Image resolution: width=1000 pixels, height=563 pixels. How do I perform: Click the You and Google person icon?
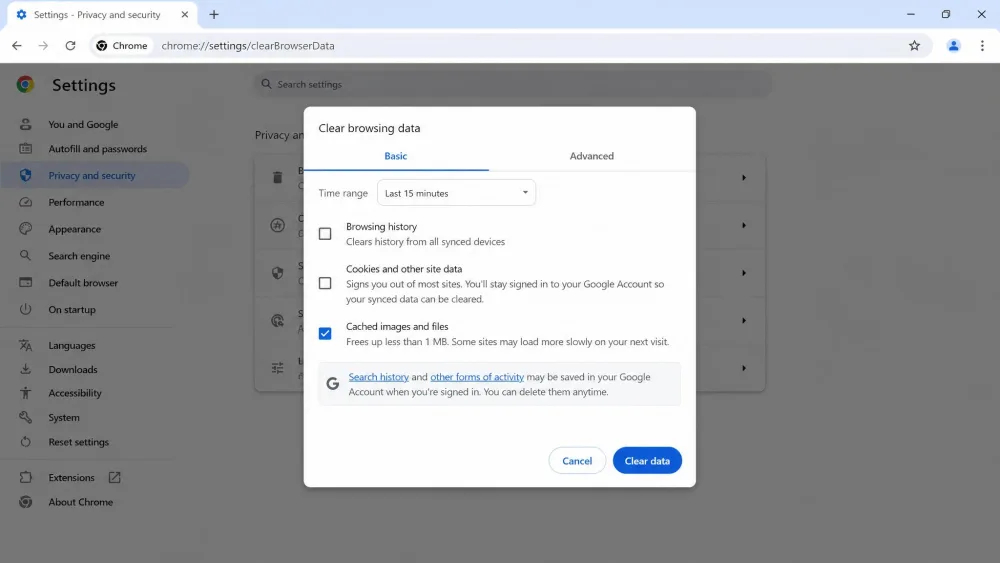[x=26, y=124]
